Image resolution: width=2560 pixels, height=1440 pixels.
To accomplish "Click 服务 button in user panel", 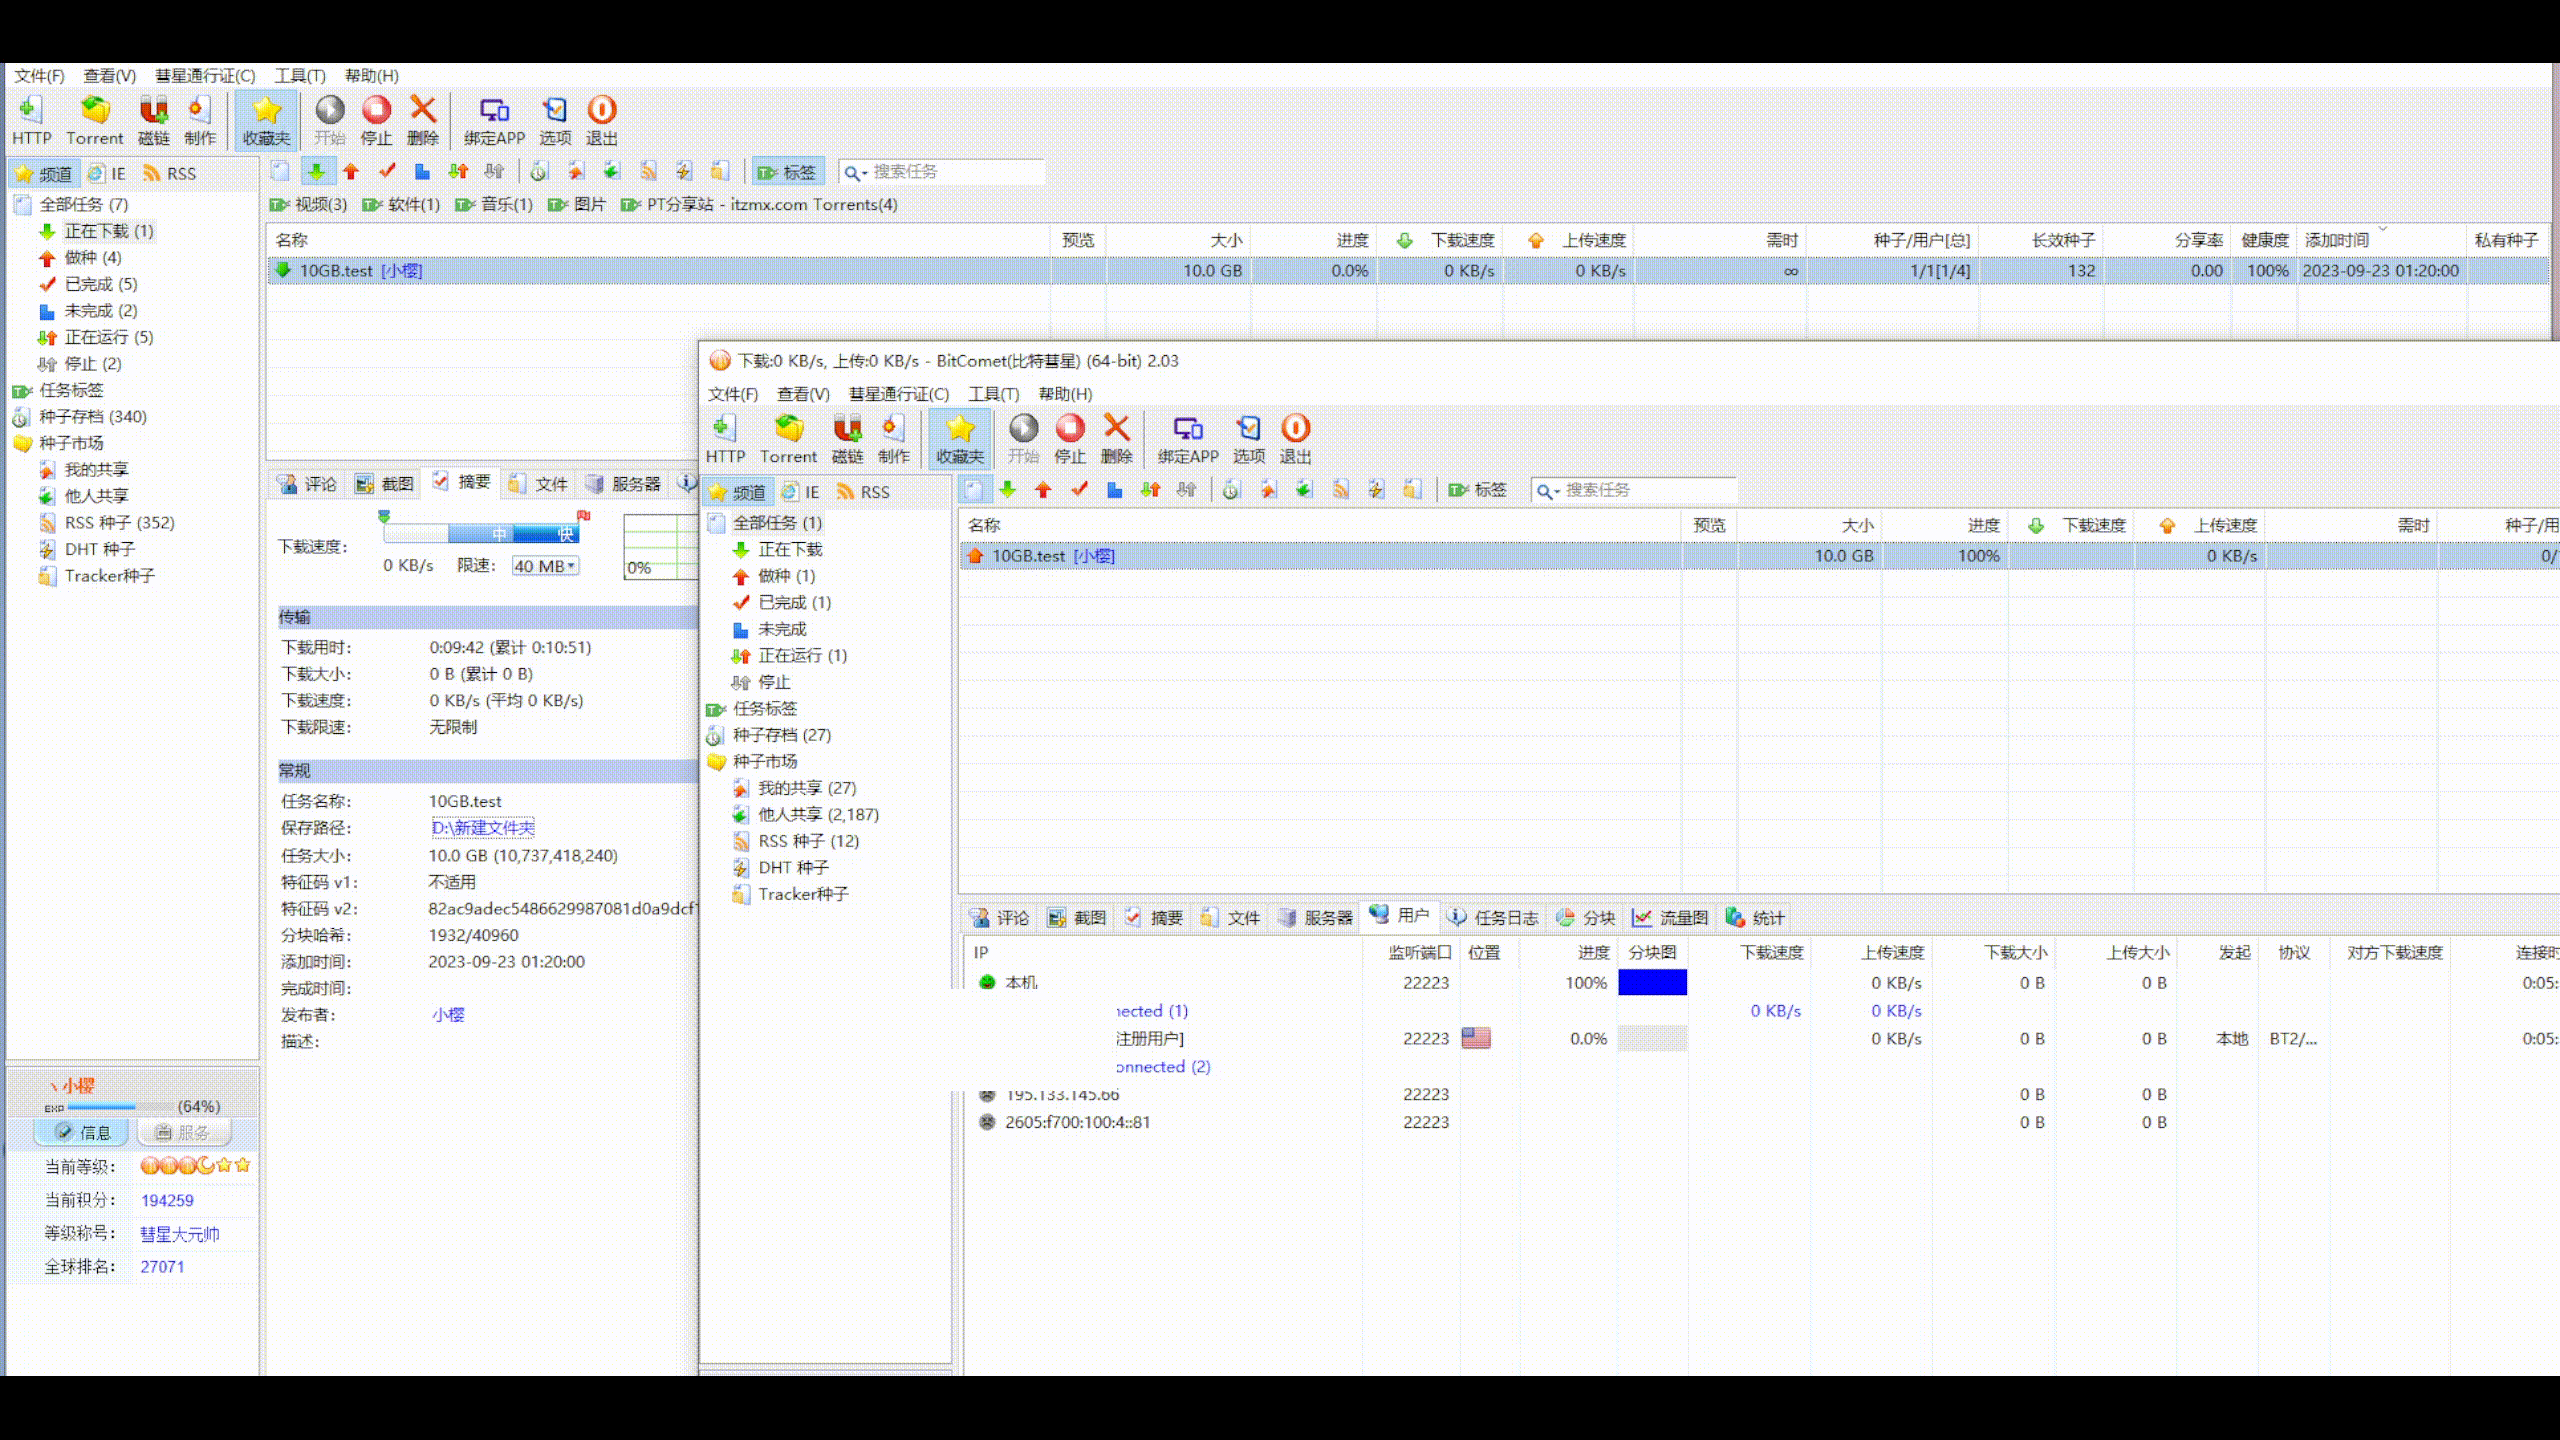I will click(x=184, y=1133).
